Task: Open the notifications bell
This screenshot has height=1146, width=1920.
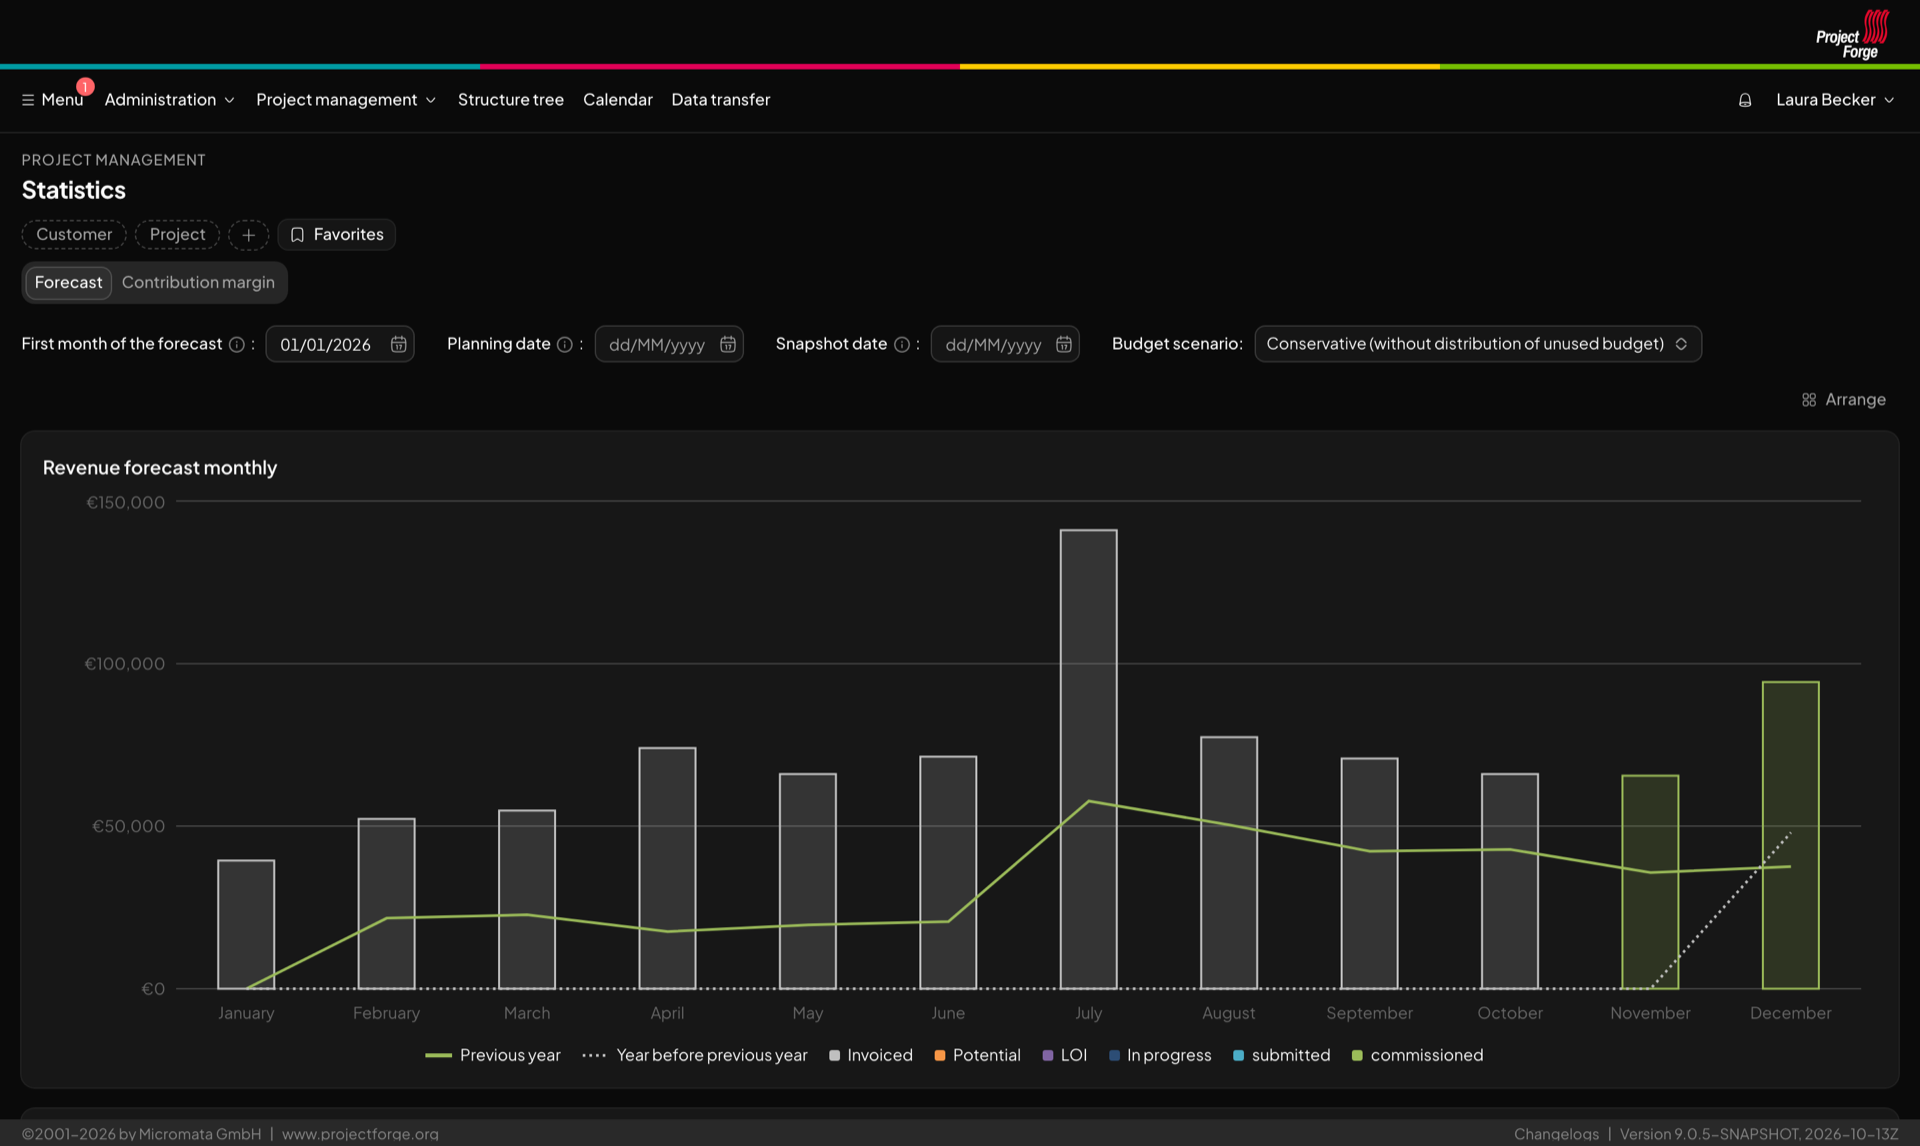Action: click(x=1745, y=100)
